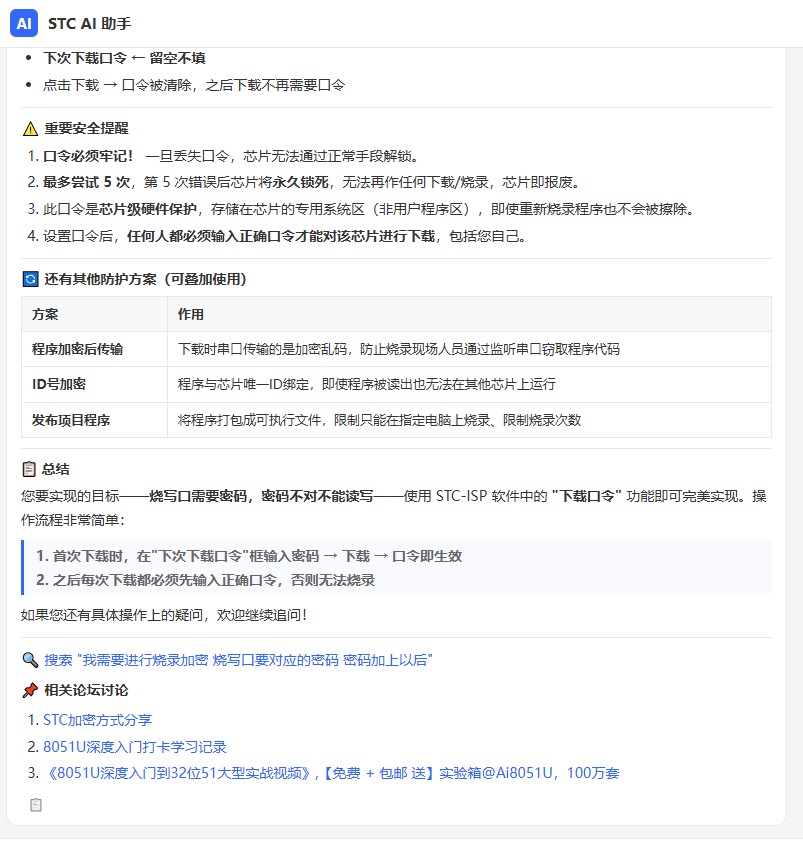The width and height of the screenshot is (803, 841).
Task: Click the 此口令是芯片级硬件保护 list item
Action: point(369,209)
